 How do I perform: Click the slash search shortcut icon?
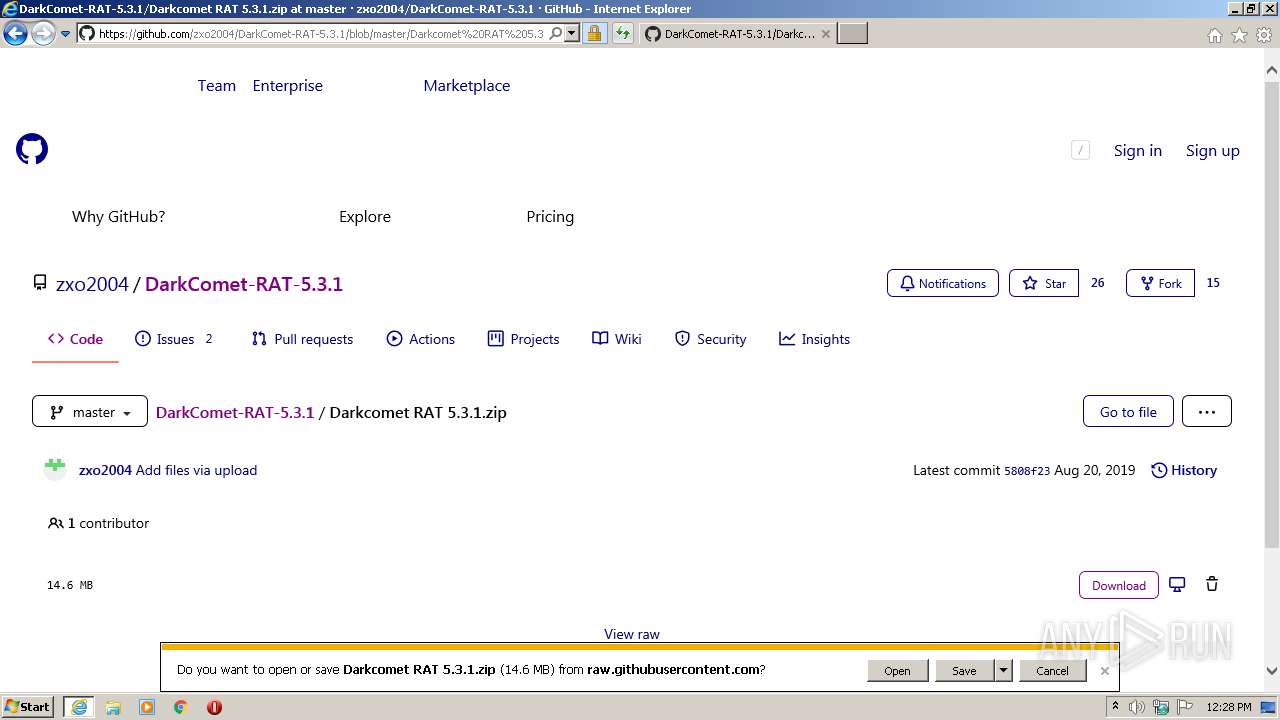pyautogui.click(x=1080, y=150)
